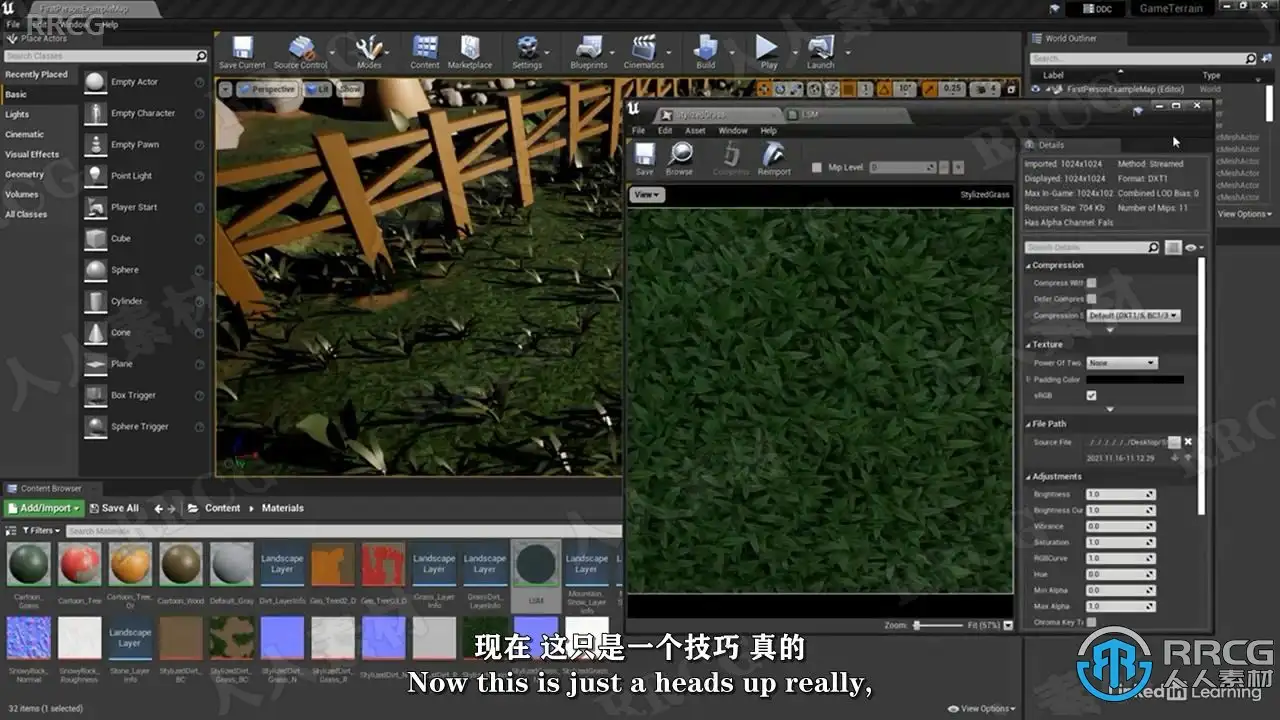Open the Modes toolbar button

[369, 53]
